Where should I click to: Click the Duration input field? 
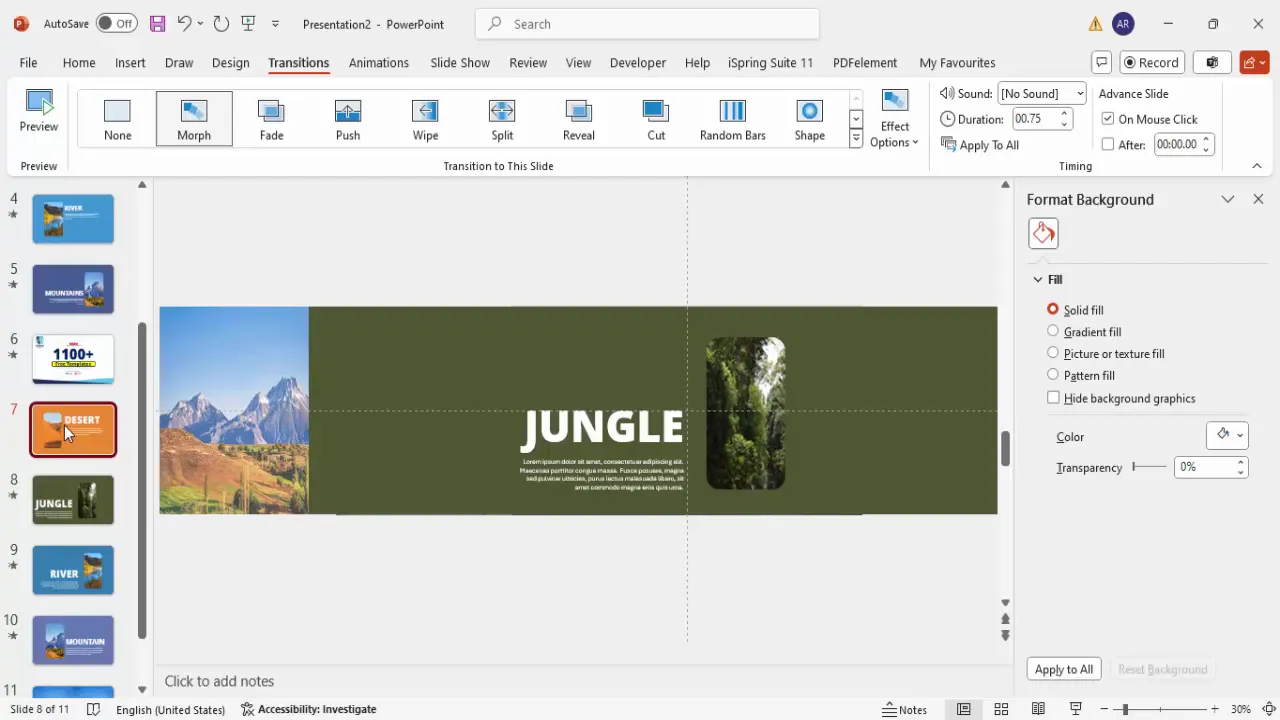click(1035, 119)
